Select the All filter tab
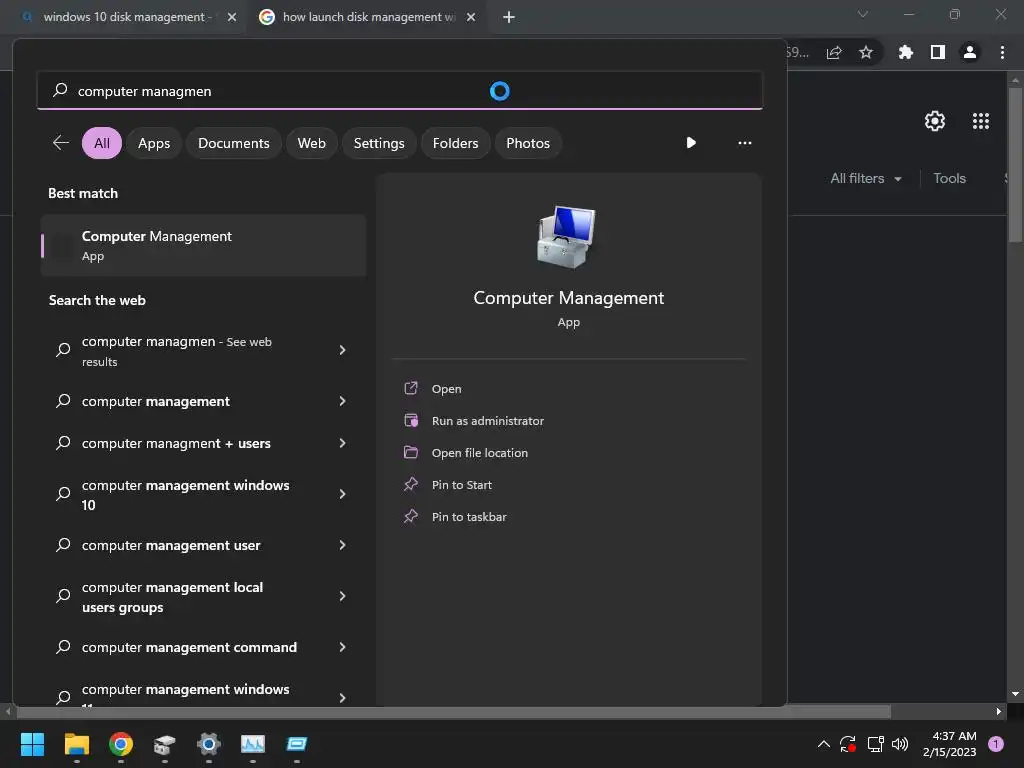 pos(102,143)
